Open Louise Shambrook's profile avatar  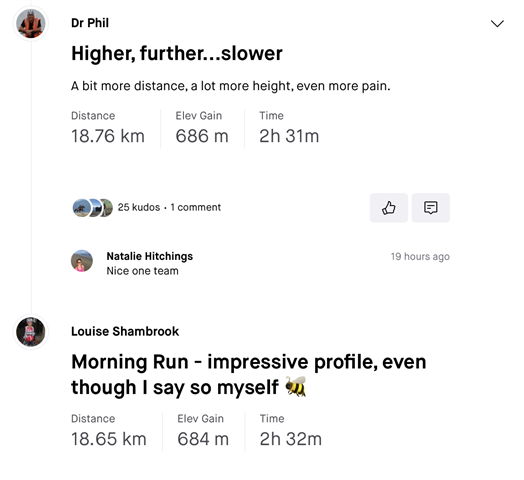coord(31,332)
